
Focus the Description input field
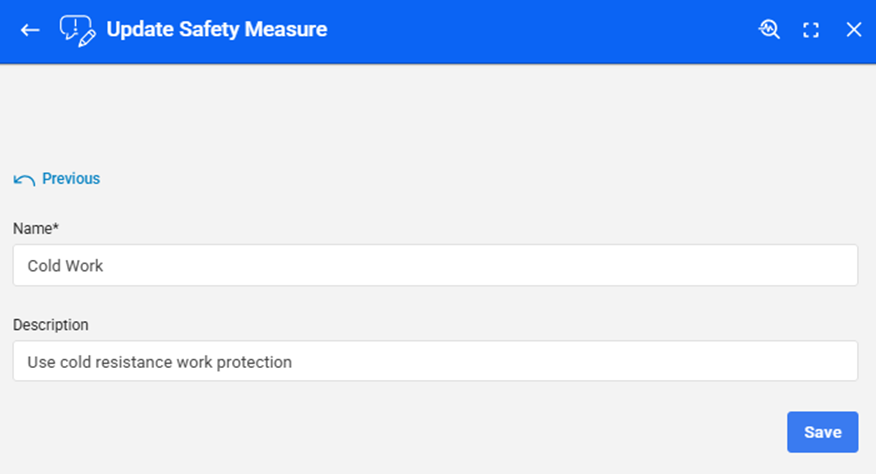coord(435,362)
